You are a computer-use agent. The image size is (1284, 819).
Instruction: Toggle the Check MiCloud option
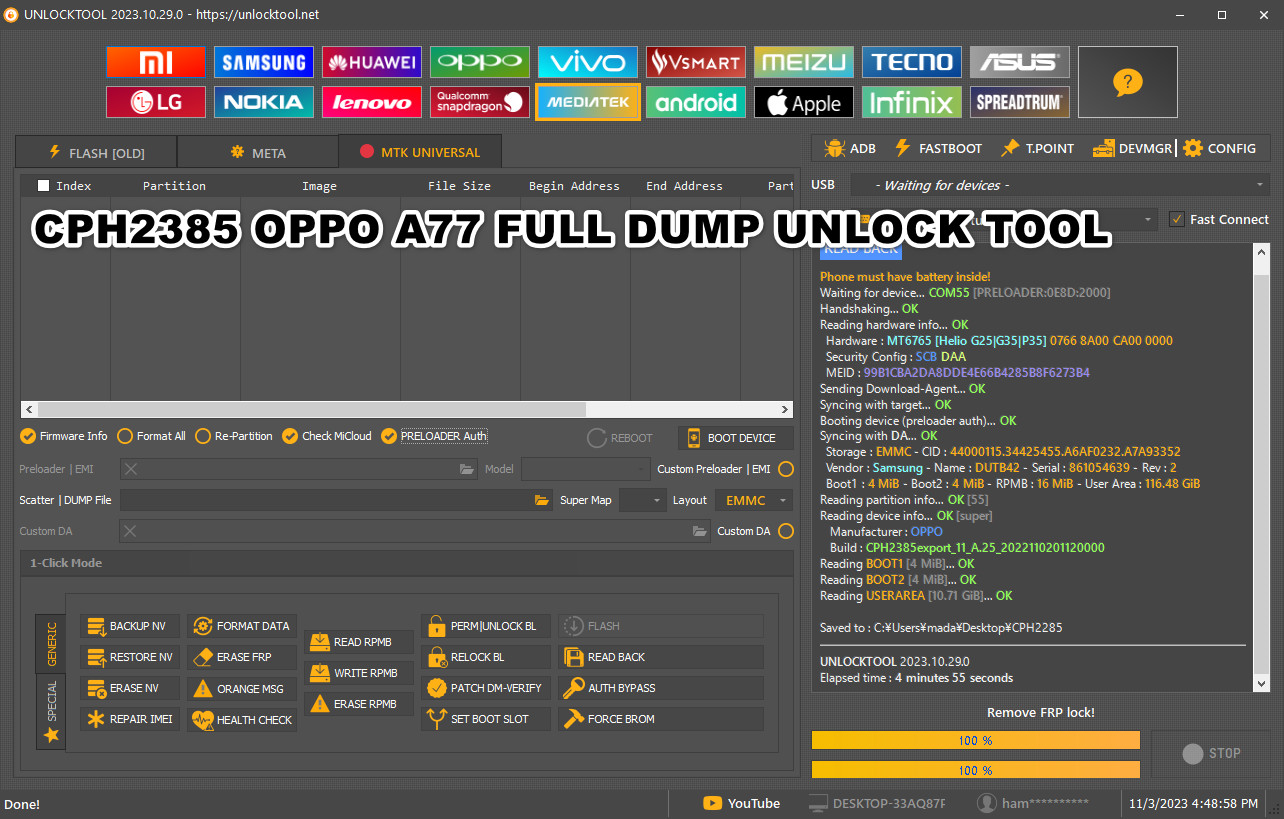[x=327, y=436]
